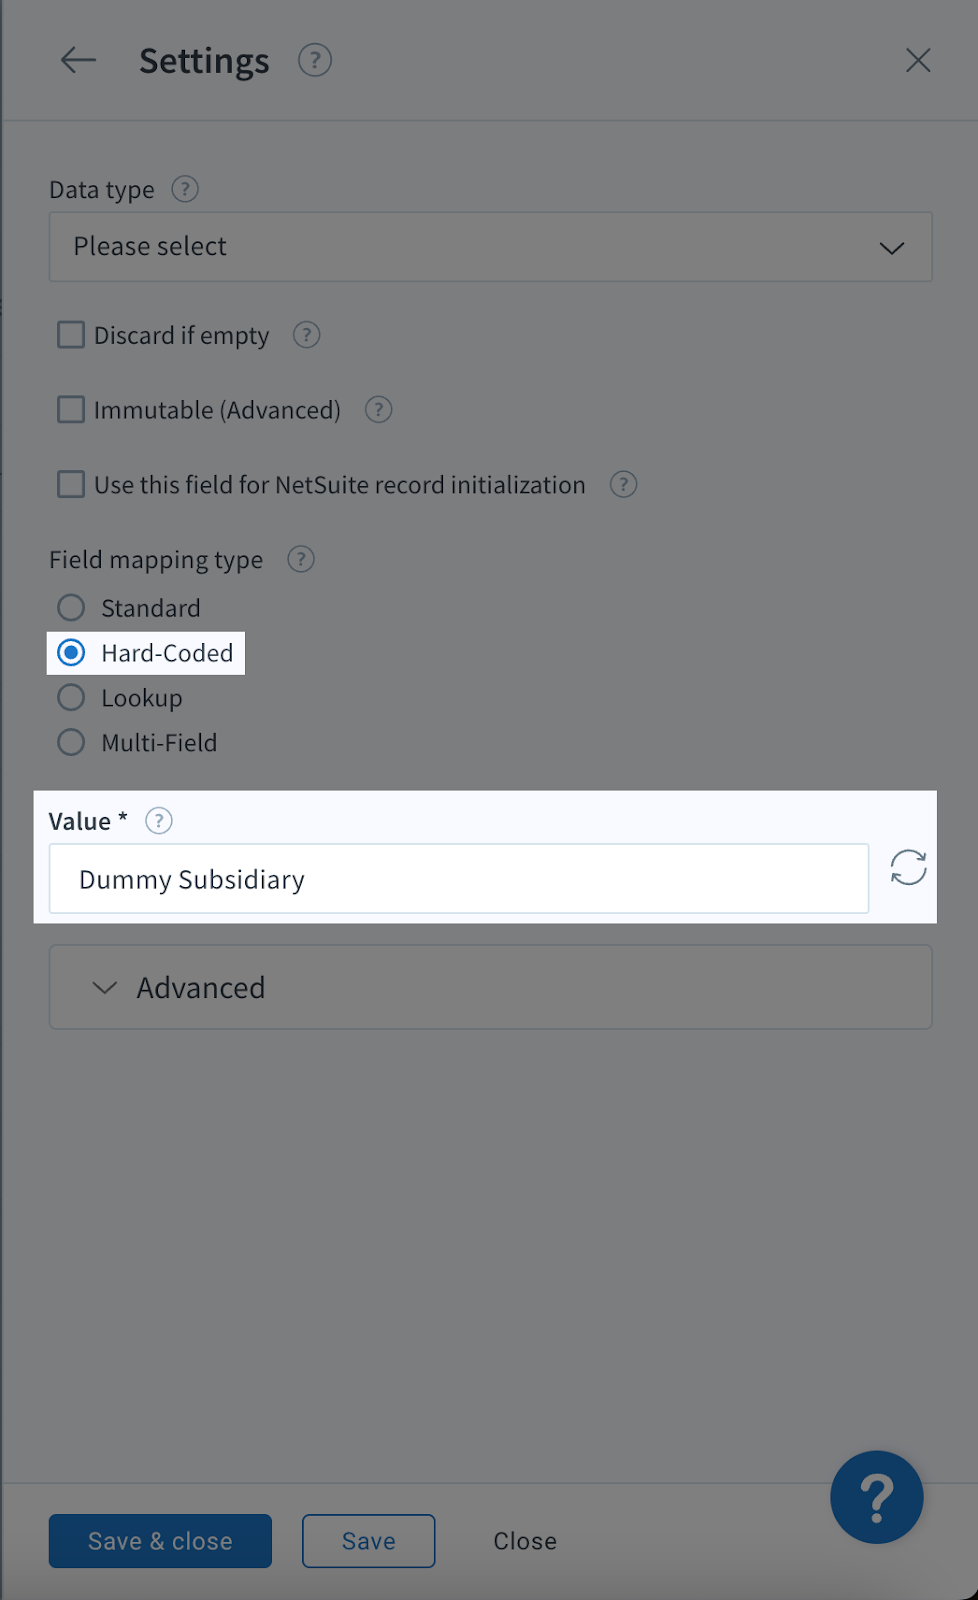Open the floating help button
Screen dimensions: 978x1600
877,1497
